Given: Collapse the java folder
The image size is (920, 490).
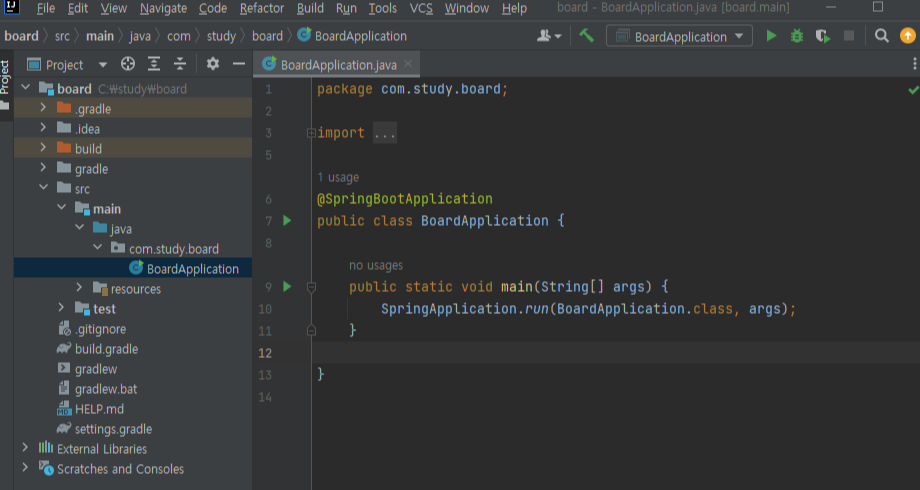Looking at the screenshot, I should pyautogui.click(x=80, y=228).
